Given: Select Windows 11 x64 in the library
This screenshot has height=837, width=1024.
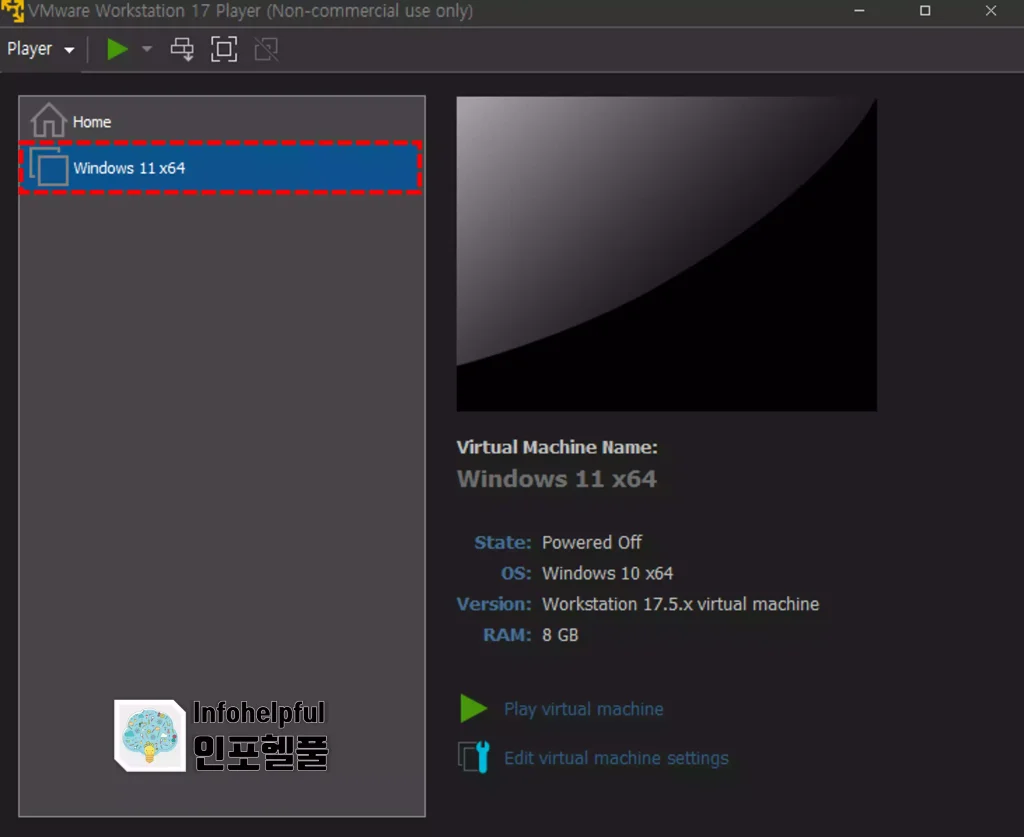Looking at the screenshot, I should coord(221,168).
